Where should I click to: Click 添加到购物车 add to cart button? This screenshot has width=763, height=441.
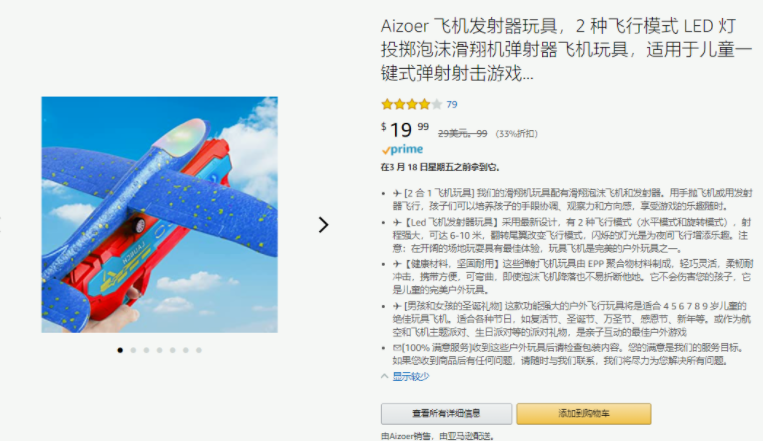pyautogui.click(x=584, y=414)
